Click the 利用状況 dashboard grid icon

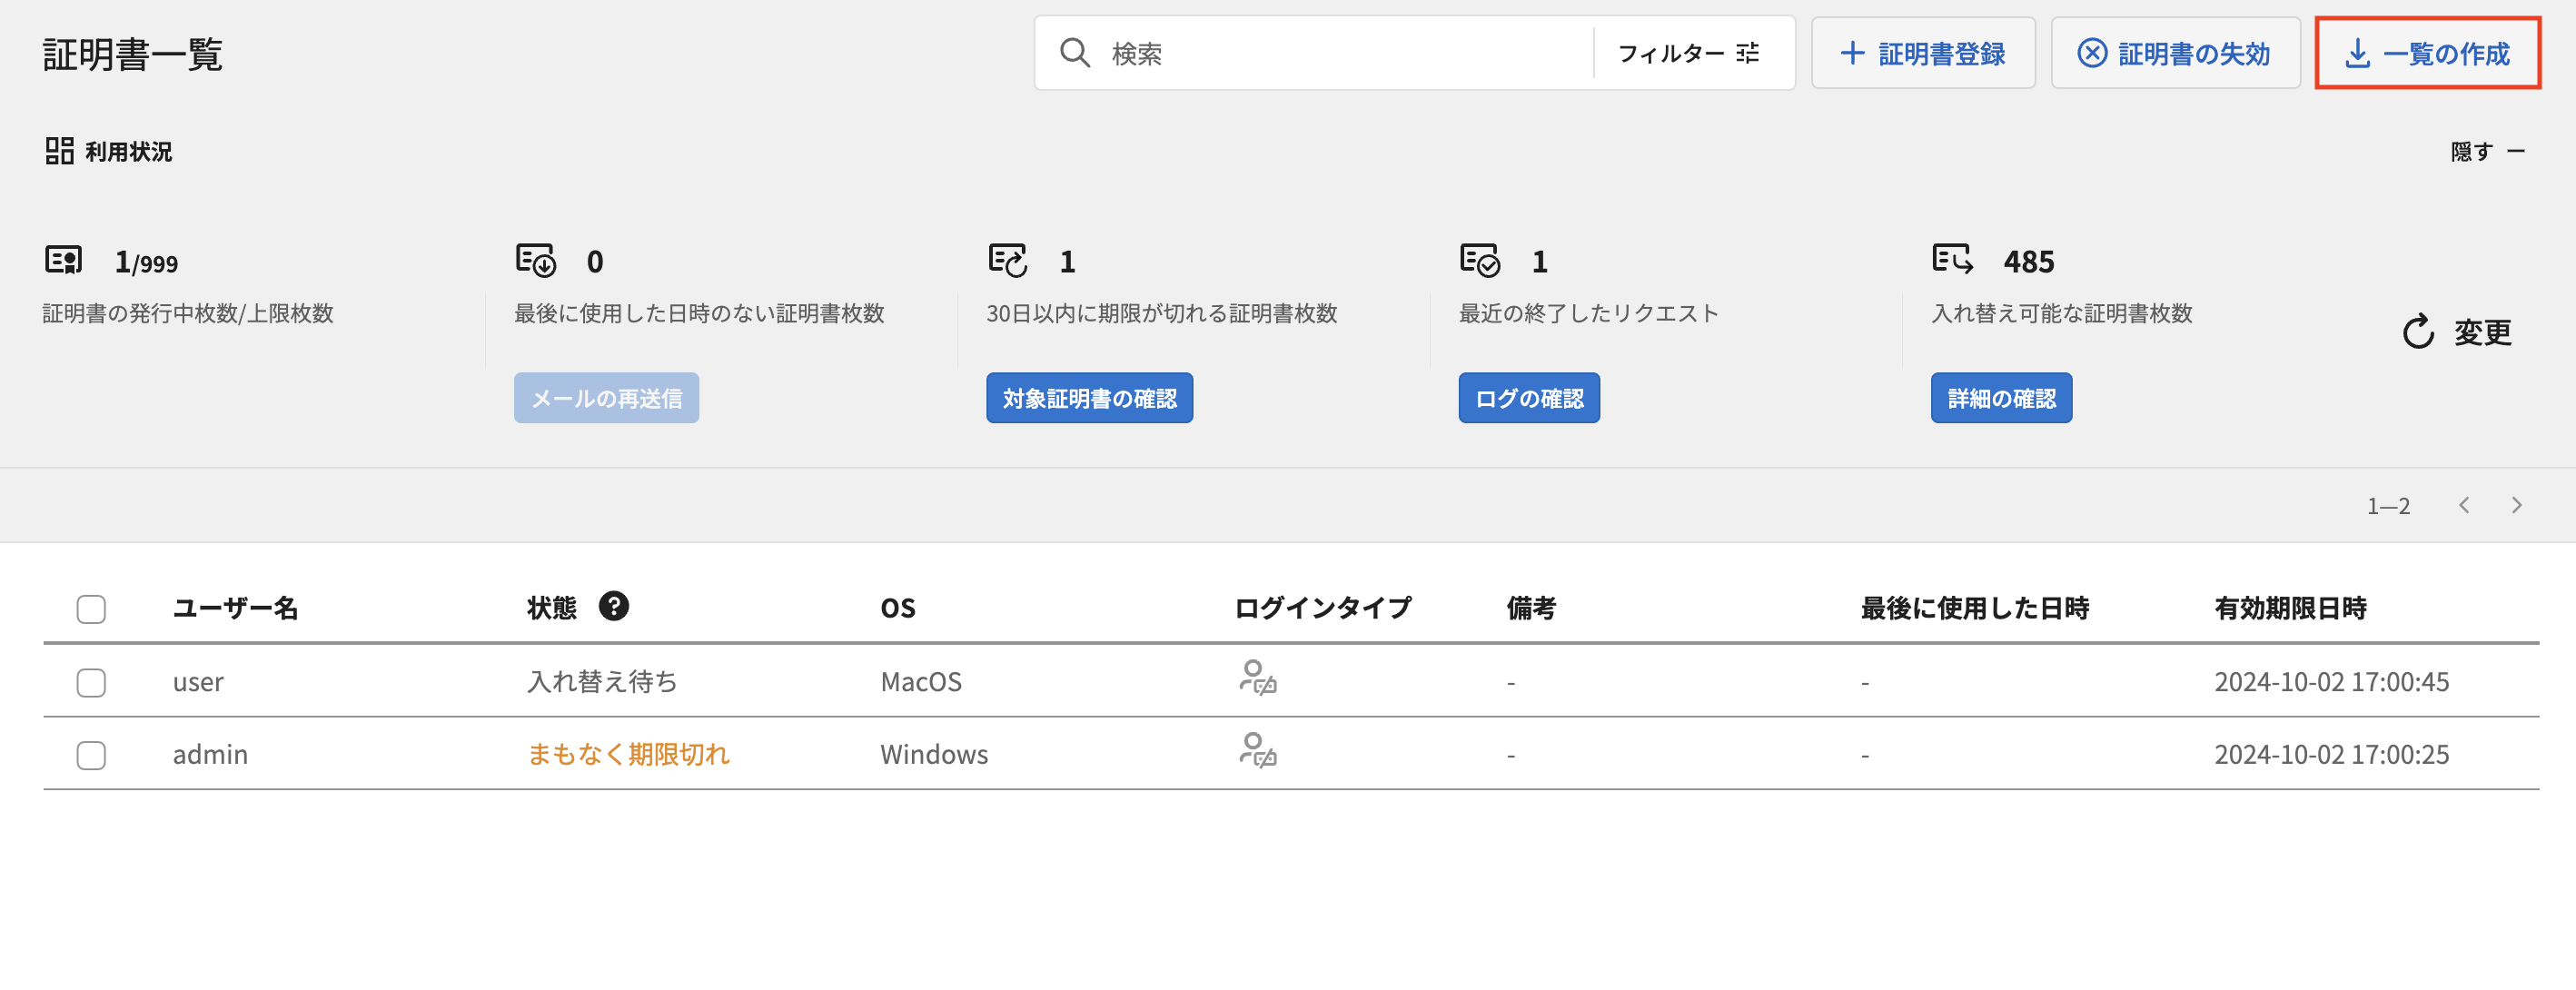click(59, 151)
